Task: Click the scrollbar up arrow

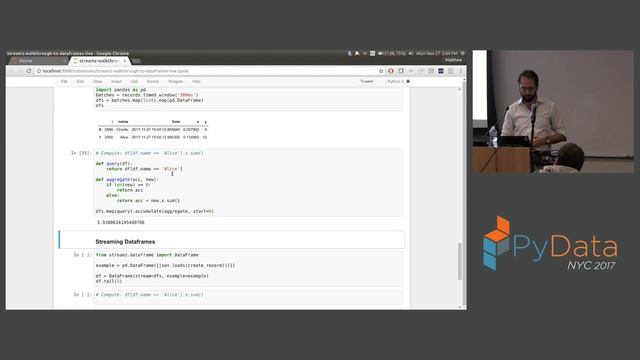Action: click(460, 89)
